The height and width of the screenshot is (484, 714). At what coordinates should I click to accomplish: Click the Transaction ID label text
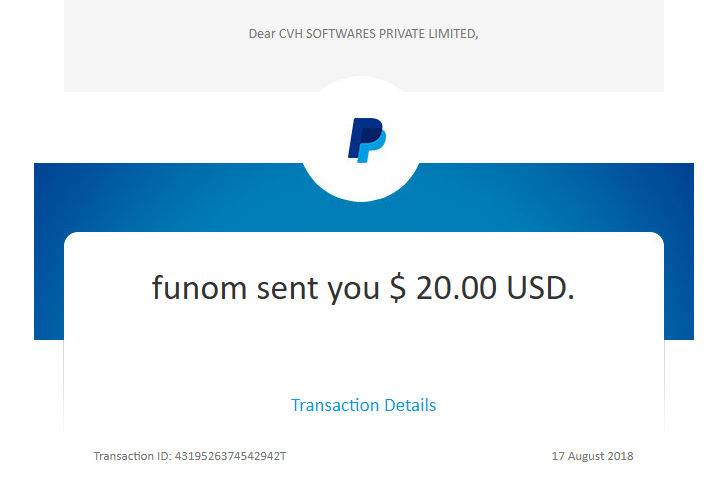click(x=132, y=456)
